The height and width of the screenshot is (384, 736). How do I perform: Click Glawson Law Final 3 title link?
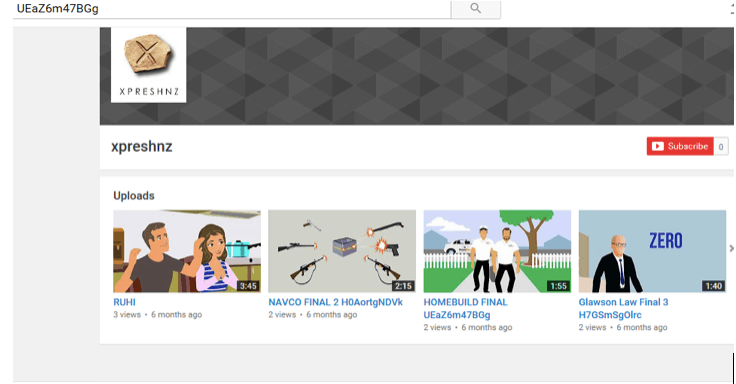tap(623, 308)
